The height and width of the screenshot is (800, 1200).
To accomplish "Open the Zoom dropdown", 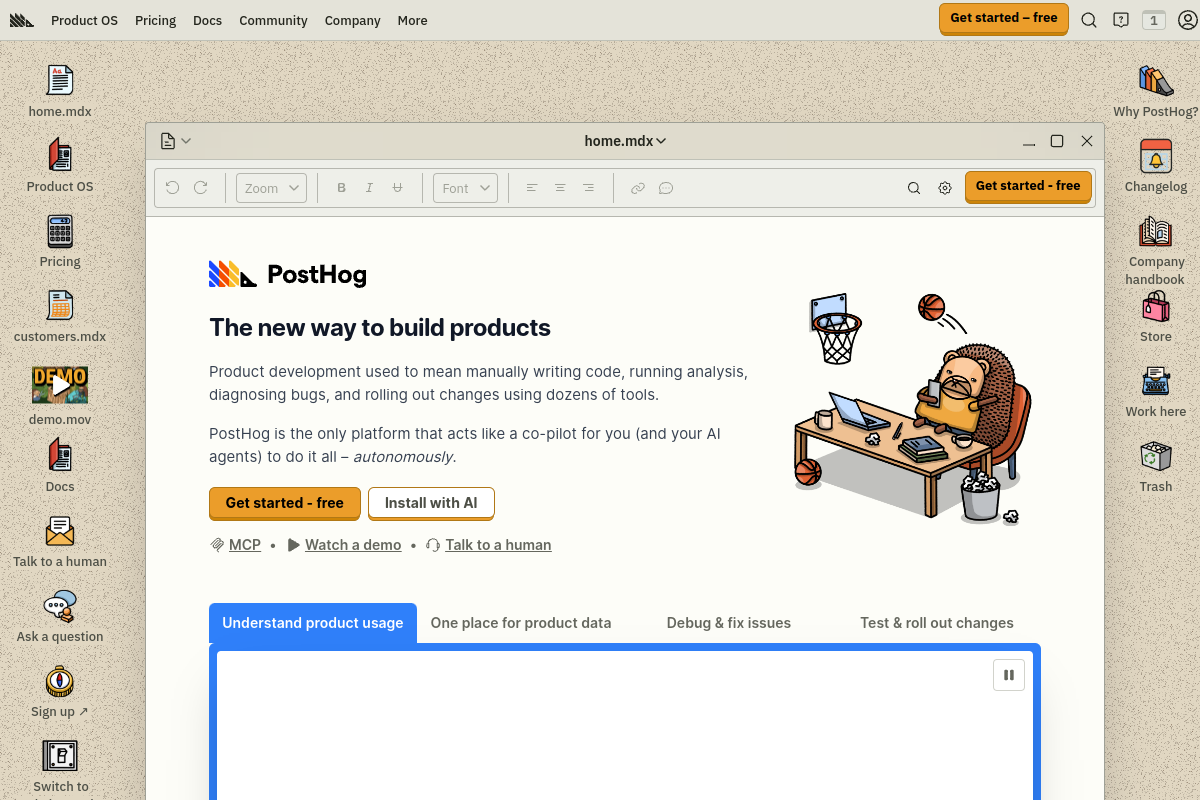I will [271, 188].
